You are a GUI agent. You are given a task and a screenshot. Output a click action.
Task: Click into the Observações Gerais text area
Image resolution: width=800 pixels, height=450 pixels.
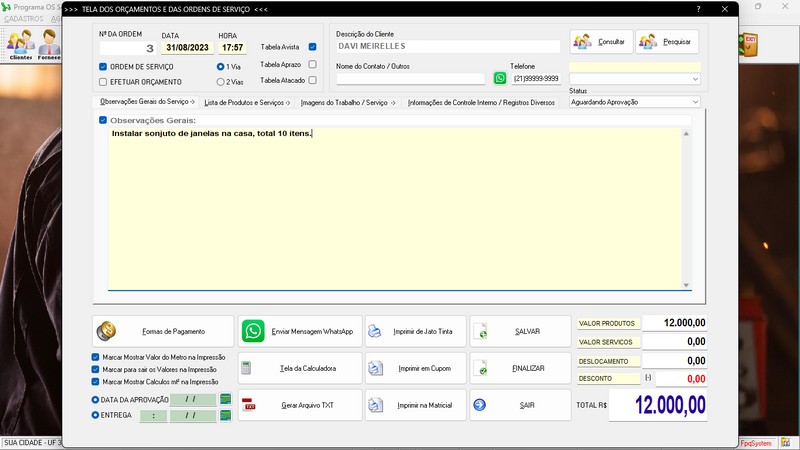395,209
